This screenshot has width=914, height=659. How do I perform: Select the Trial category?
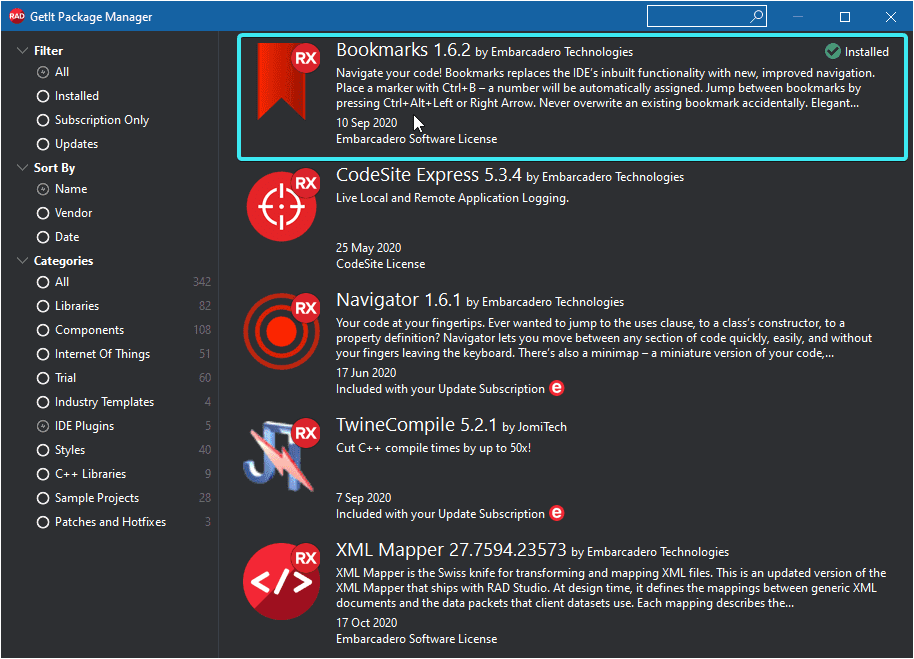coord(56,378)
